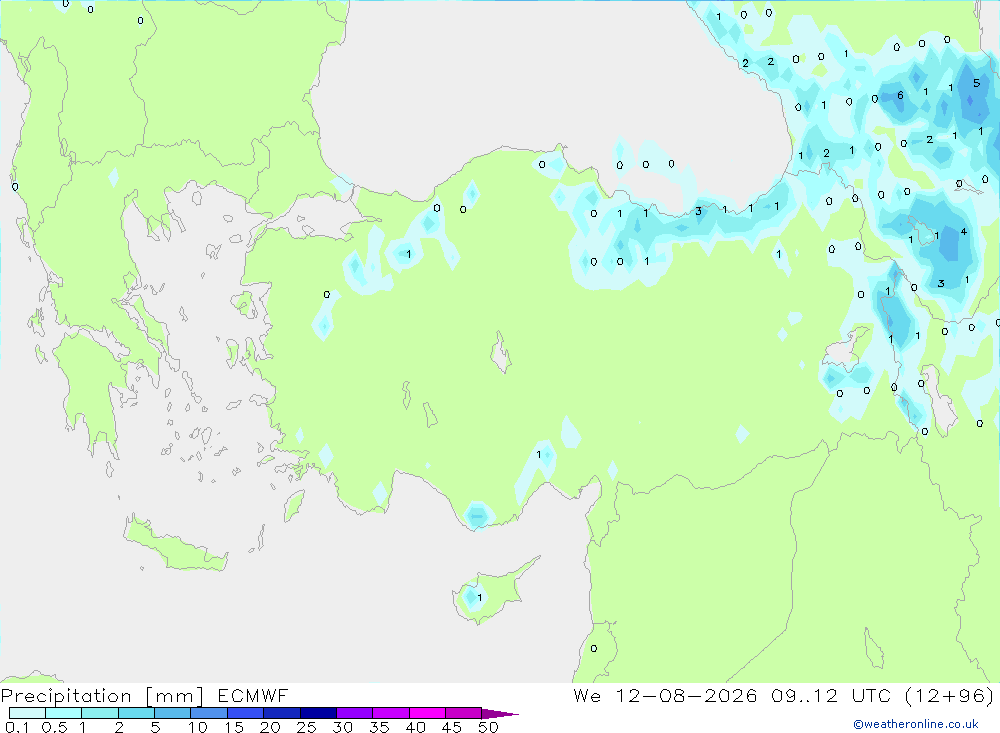Select the 2–5 mm legend color swatch

pos(136,713)
